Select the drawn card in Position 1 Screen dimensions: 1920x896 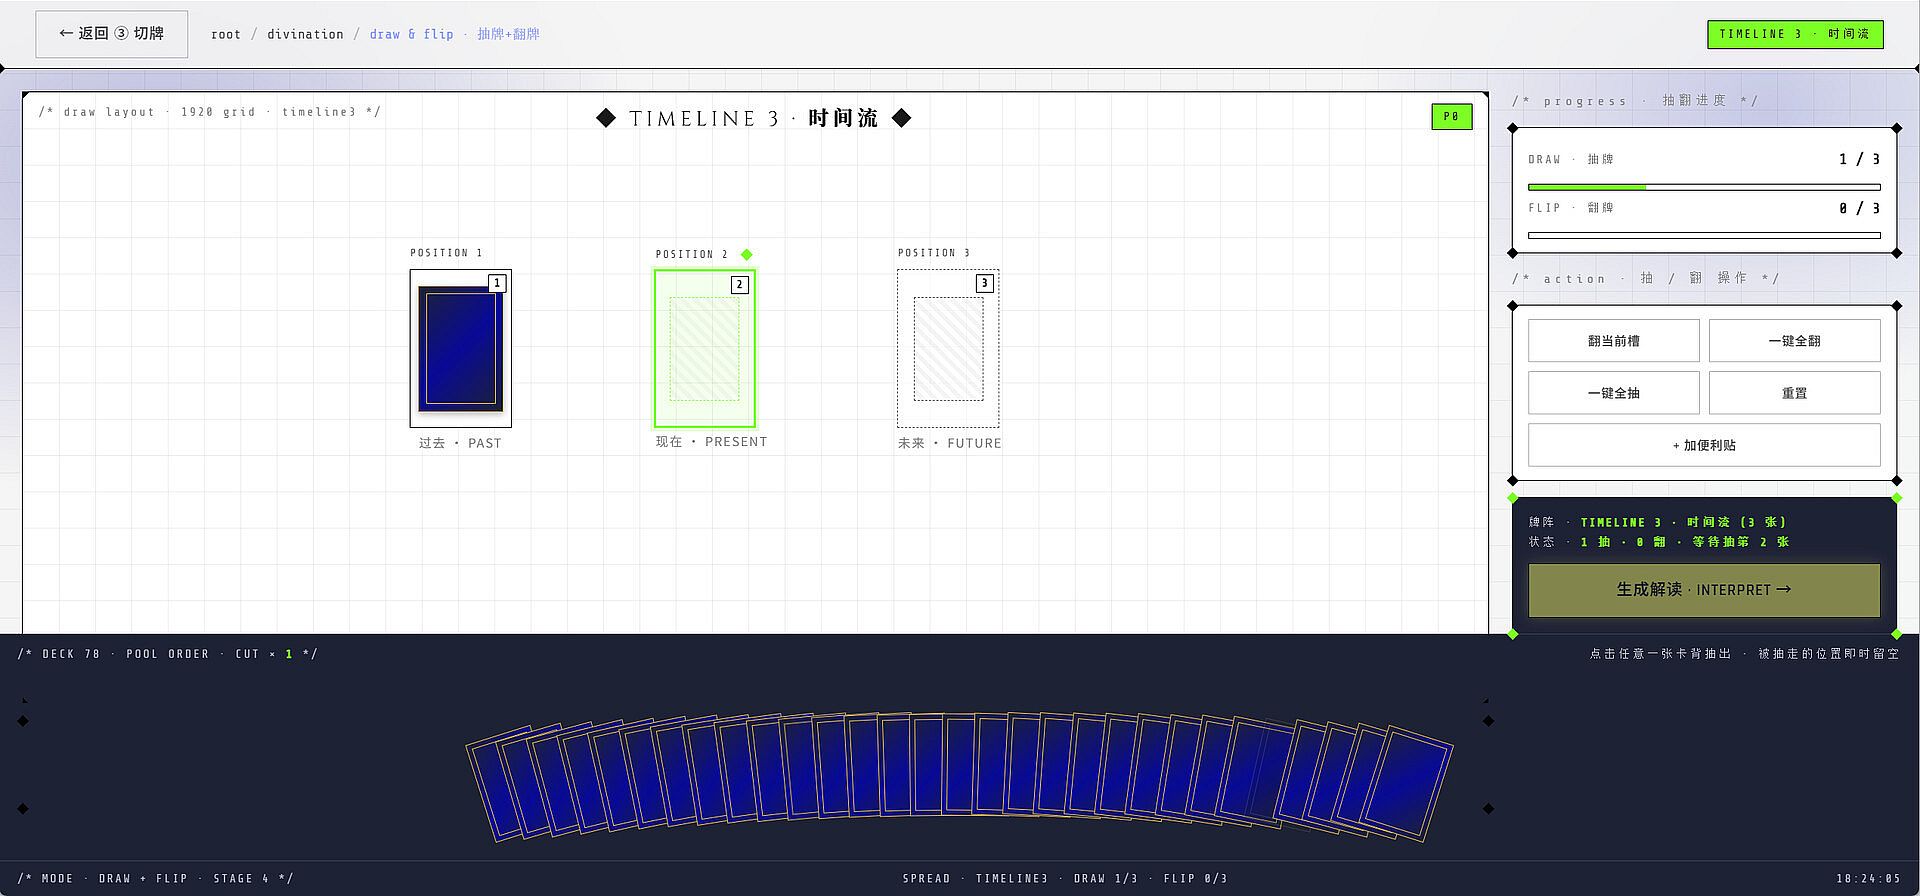point(460,348)
